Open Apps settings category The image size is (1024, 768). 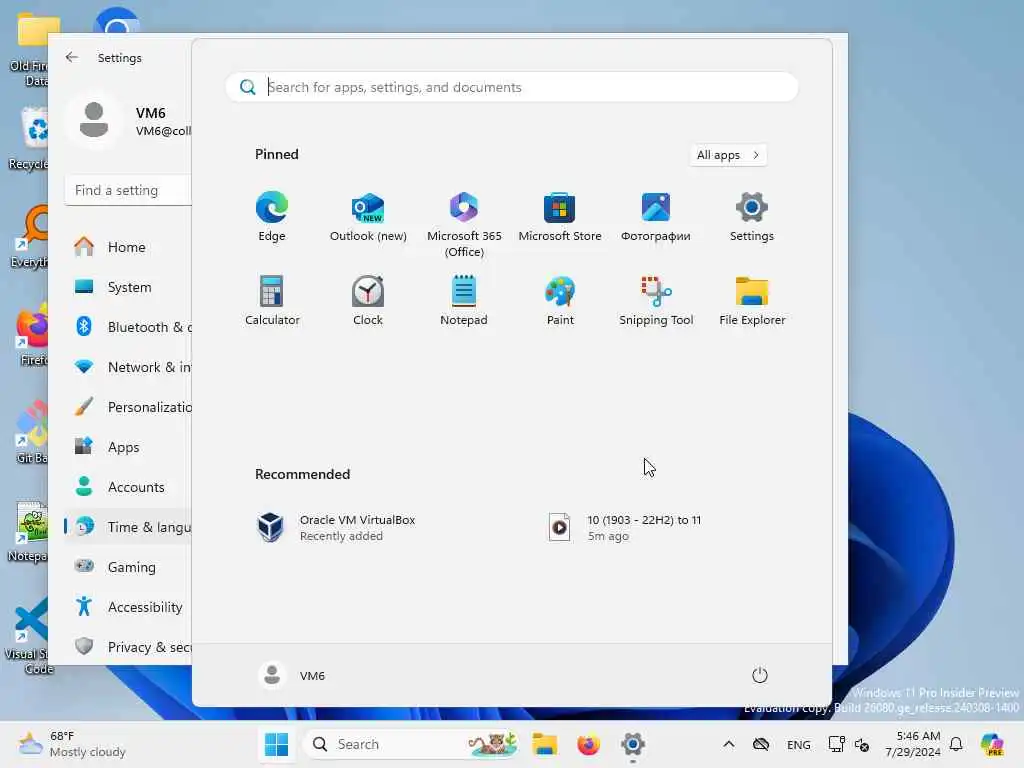[128, 447]
